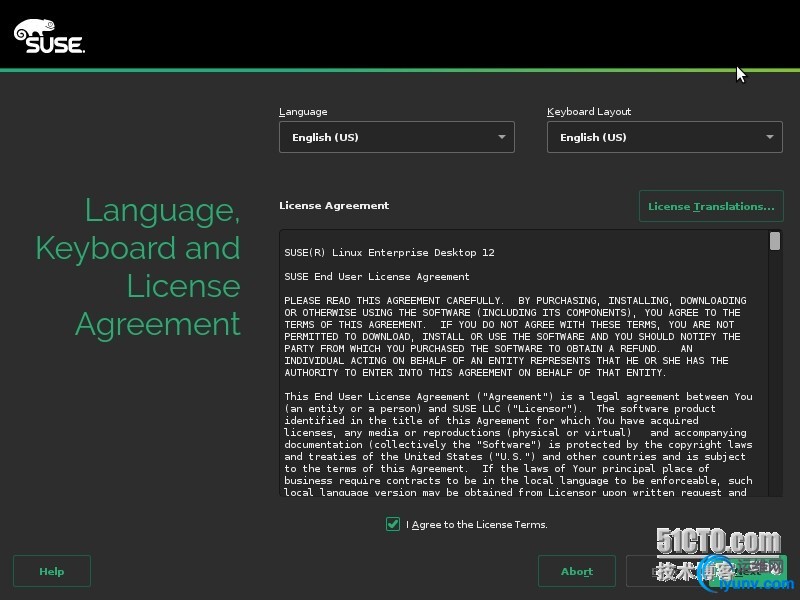Click line starting 'PLEASE READ THIS AGREEMENT CAREFULLY'
The height and width of the screenshot is (600, 800).
click(x=515, y=301)
